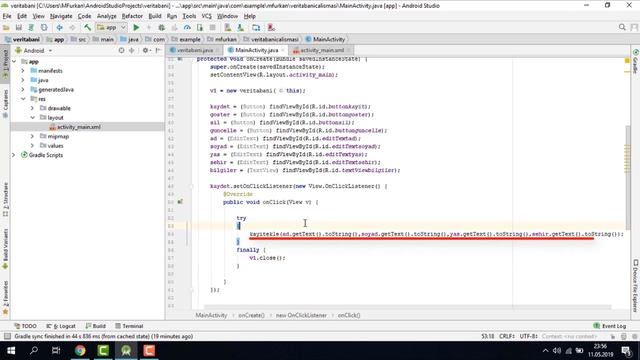640x360 pixels.
Task: Click the src breadcrumb in navigation bar
Action: click(x=79, y=40)
